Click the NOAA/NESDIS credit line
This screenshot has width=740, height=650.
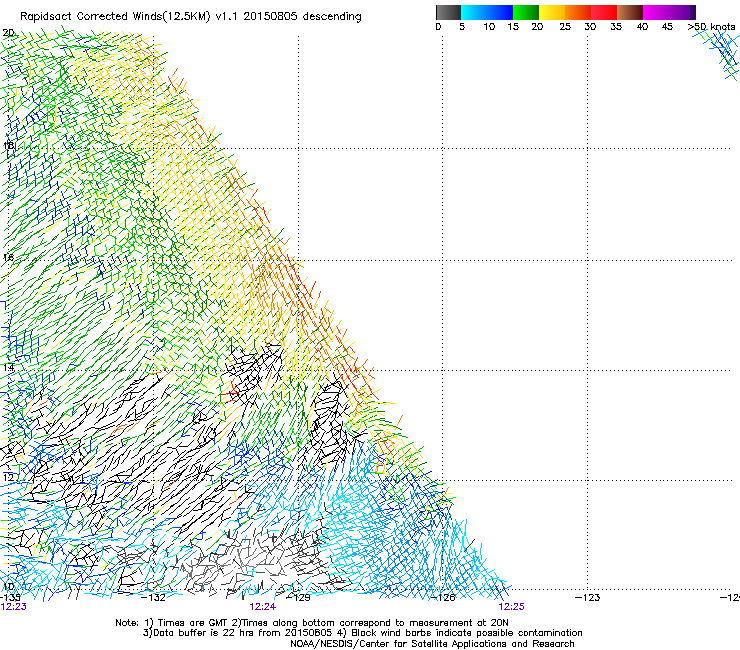tap(432, 644)
